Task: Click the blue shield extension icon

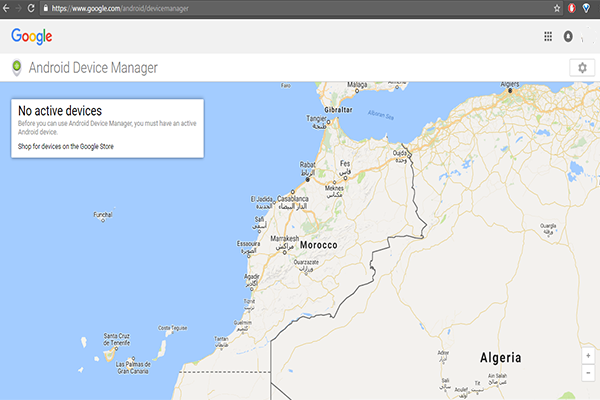Action: [x=586, y=8]
